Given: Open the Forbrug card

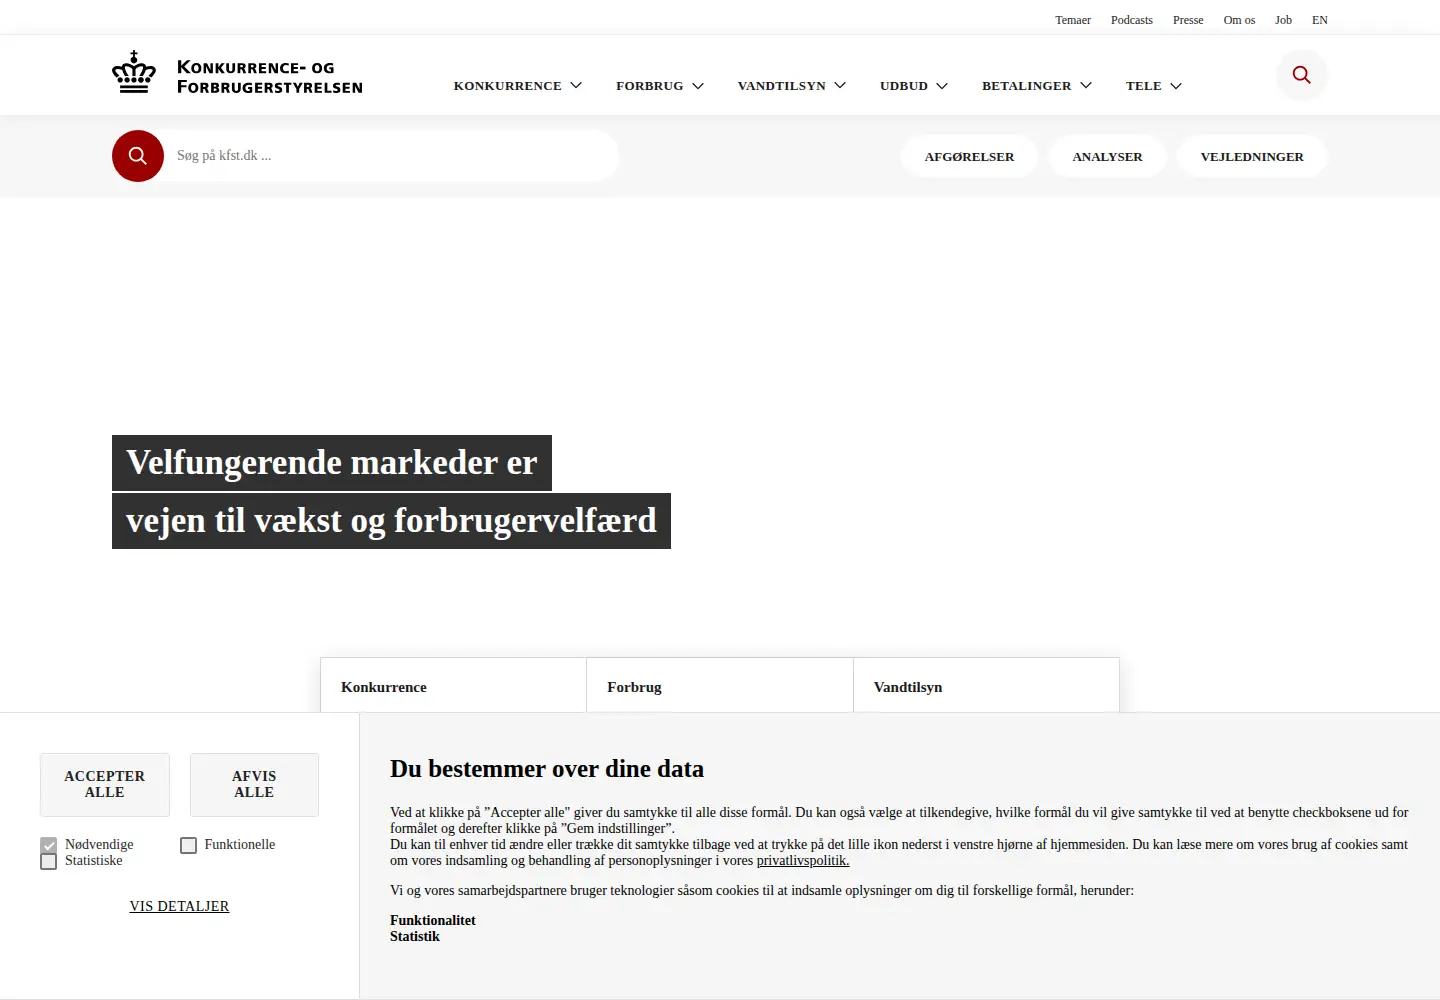Looking at the screenshot, I should 720,686.
